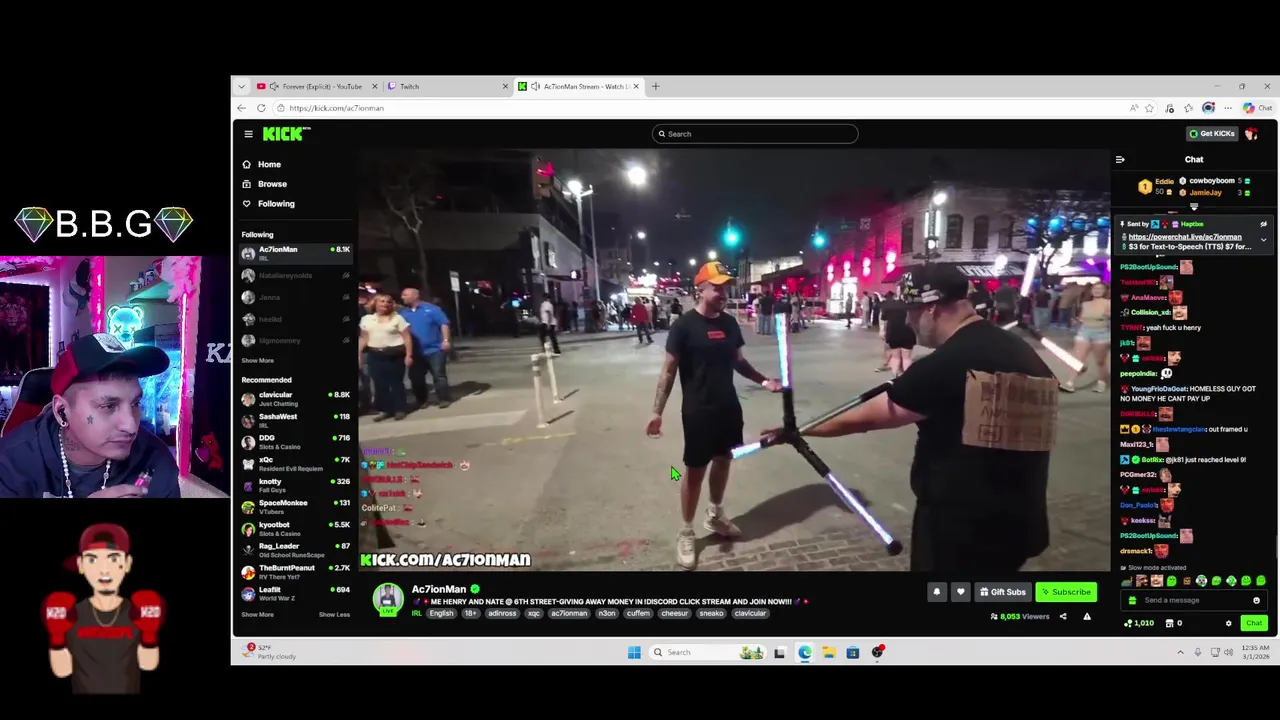Open Following in the Kick sidebar
1280x720 pixels.
coord(269,204)
